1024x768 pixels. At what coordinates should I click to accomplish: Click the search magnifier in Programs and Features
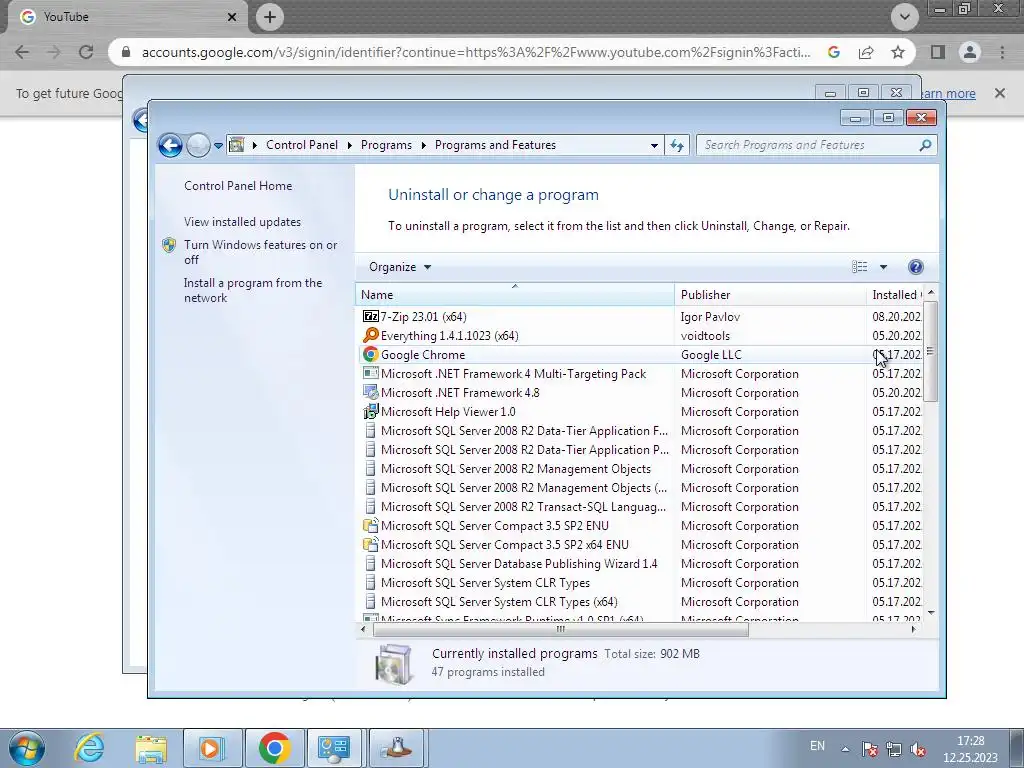(925, 145)
